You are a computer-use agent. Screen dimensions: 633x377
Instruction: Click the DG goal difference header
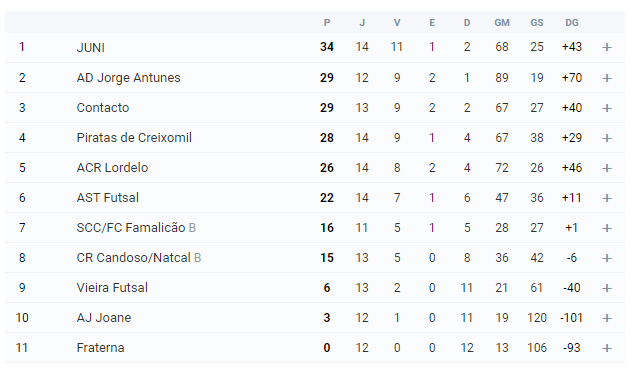tap(572, 23)
